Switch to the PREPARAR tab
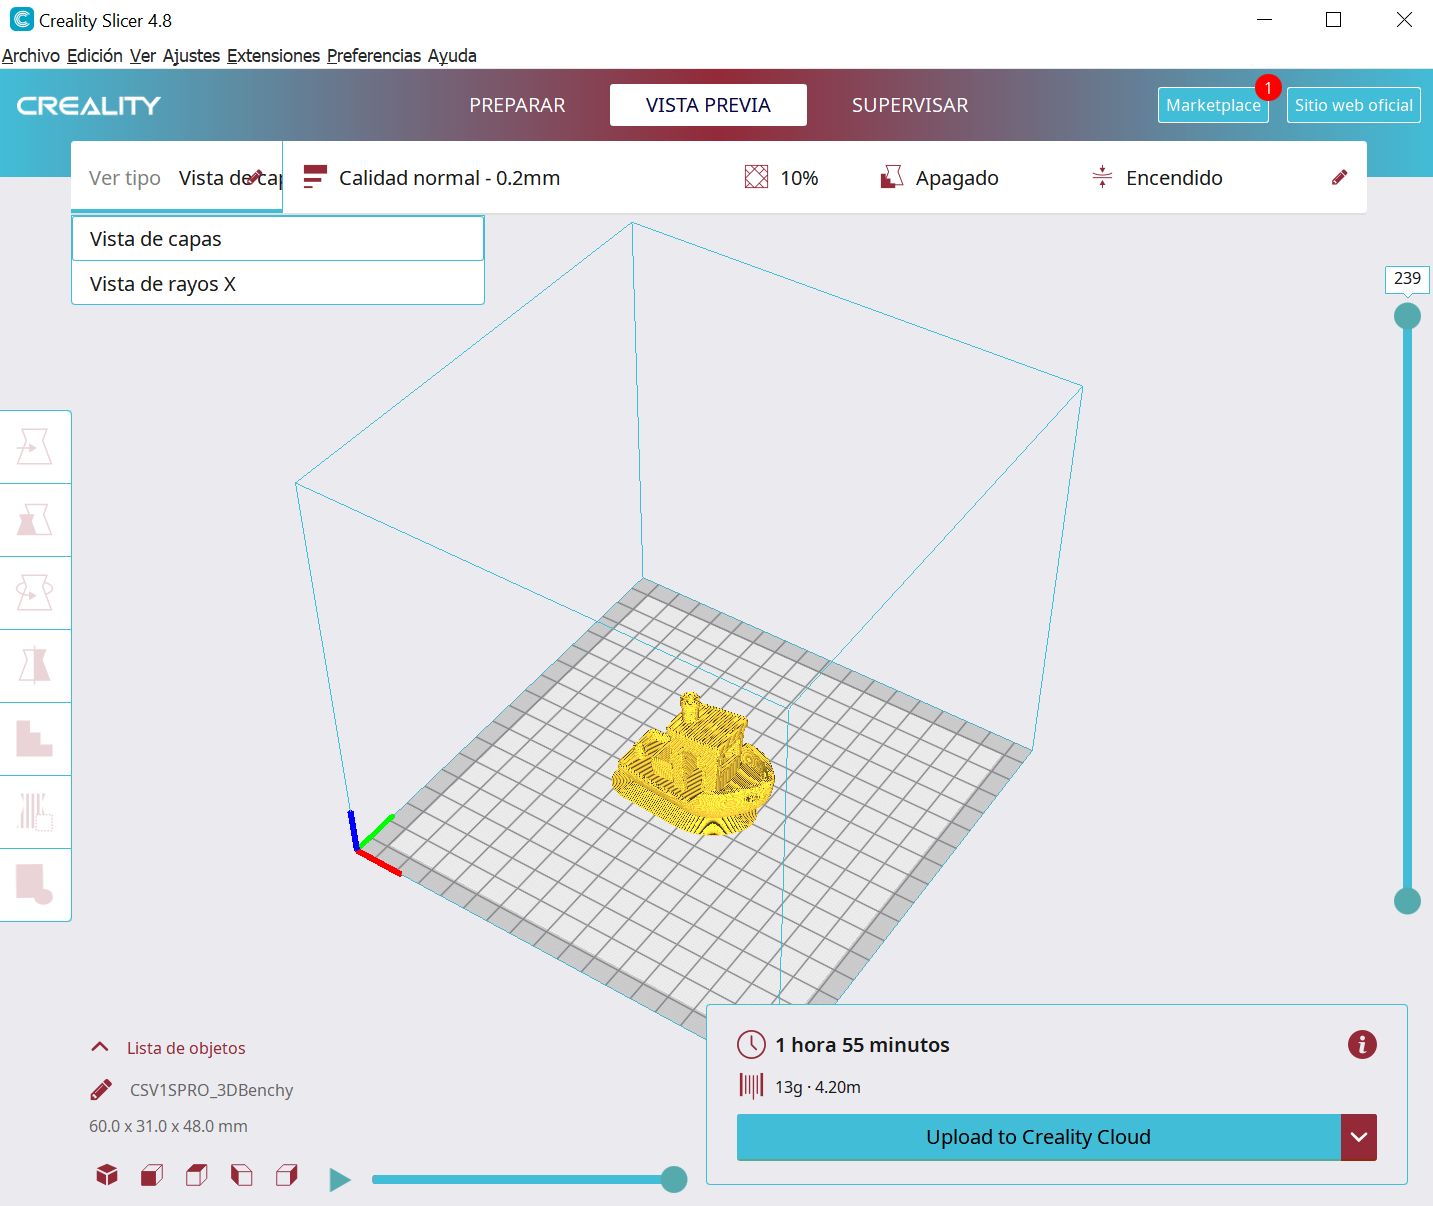This screenshot has width=1433, height=1206. coord(517,105)
